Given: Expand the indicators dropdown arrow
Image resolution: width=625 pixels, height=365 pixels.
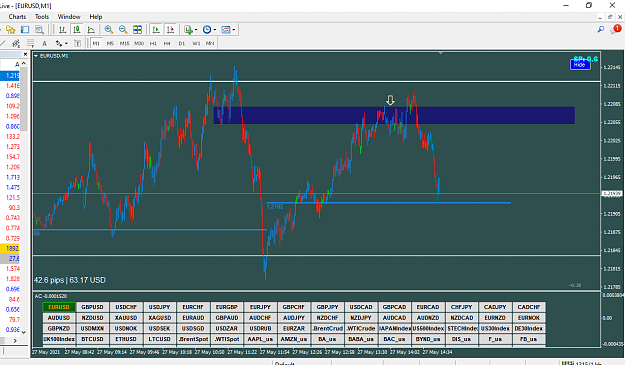Looking at the screenshot, I should [196, 29].
